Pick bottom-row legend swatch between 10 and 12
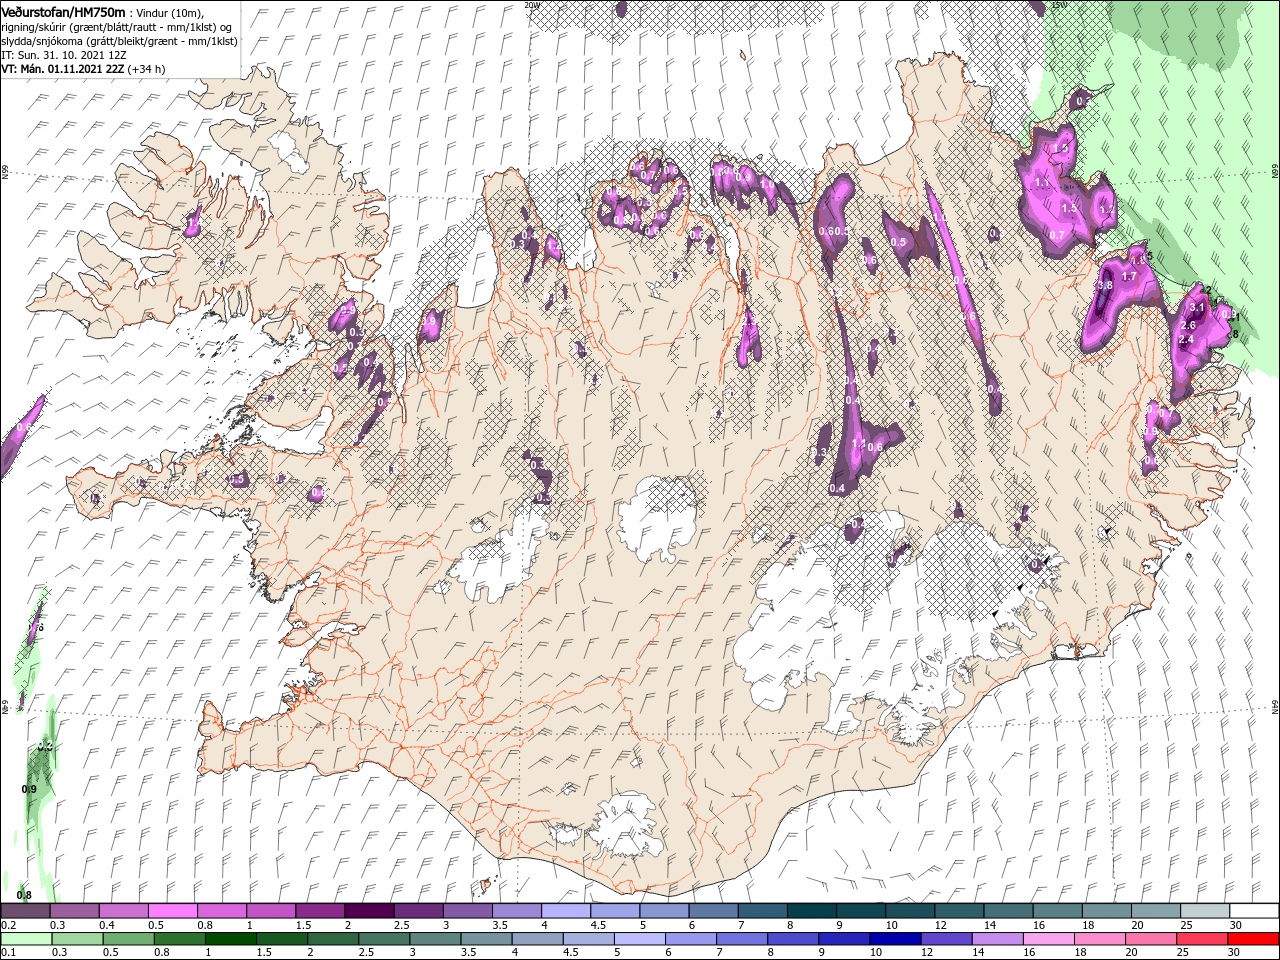This screenshot has height=960, width=1280. coord(895,939)
